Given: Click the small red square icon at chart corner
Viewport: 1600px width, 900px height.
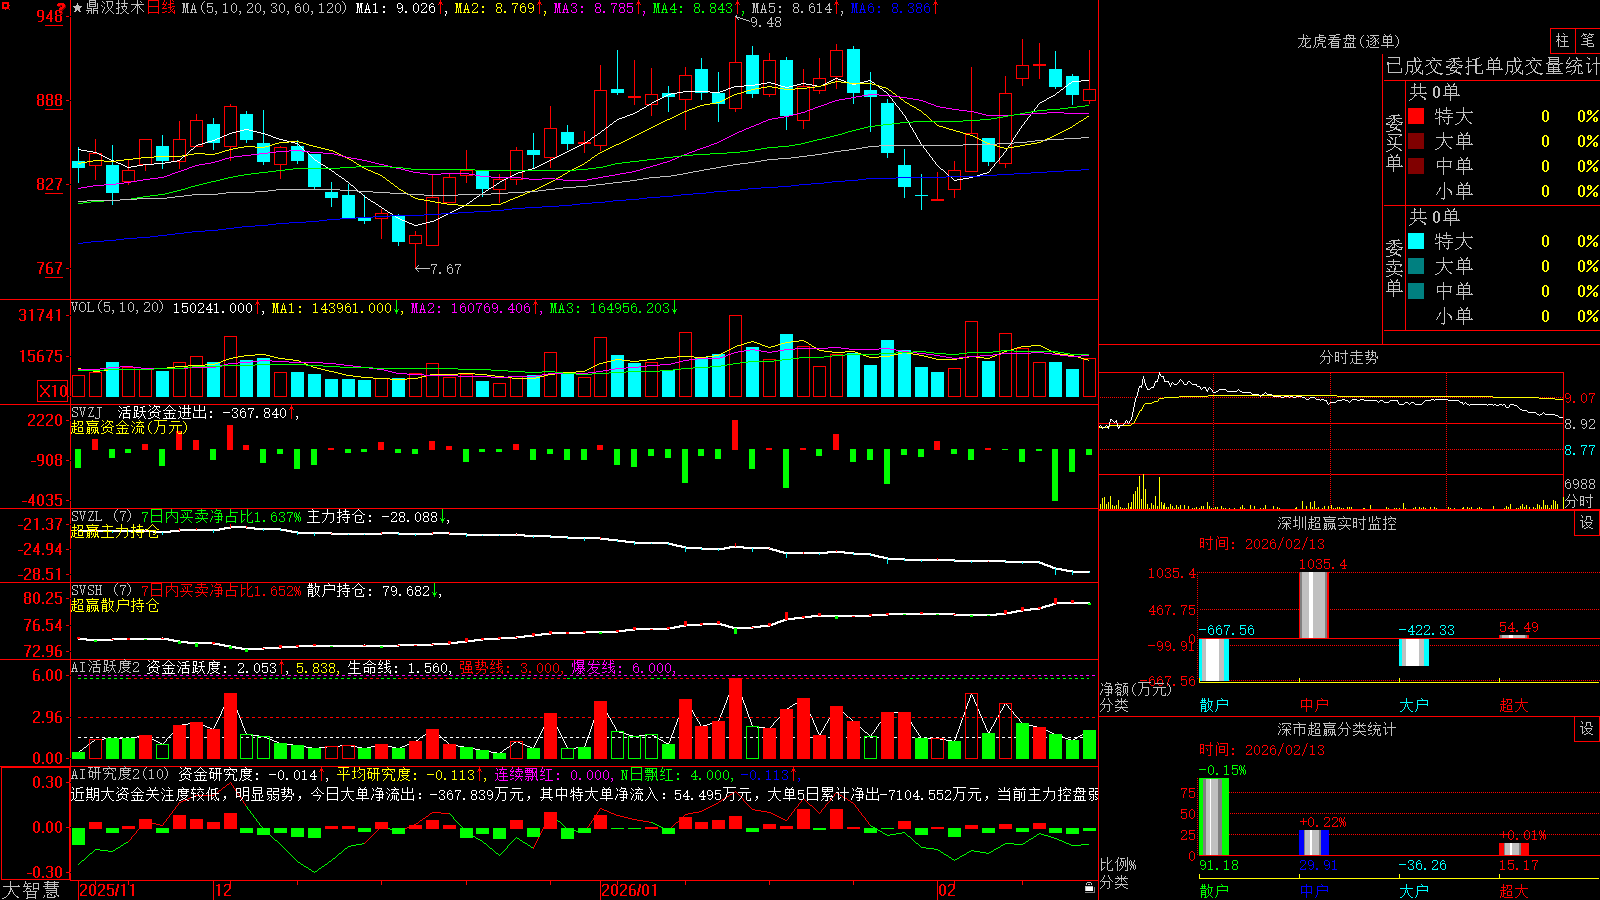Looking at the screenshot, I should coord(5,6).
